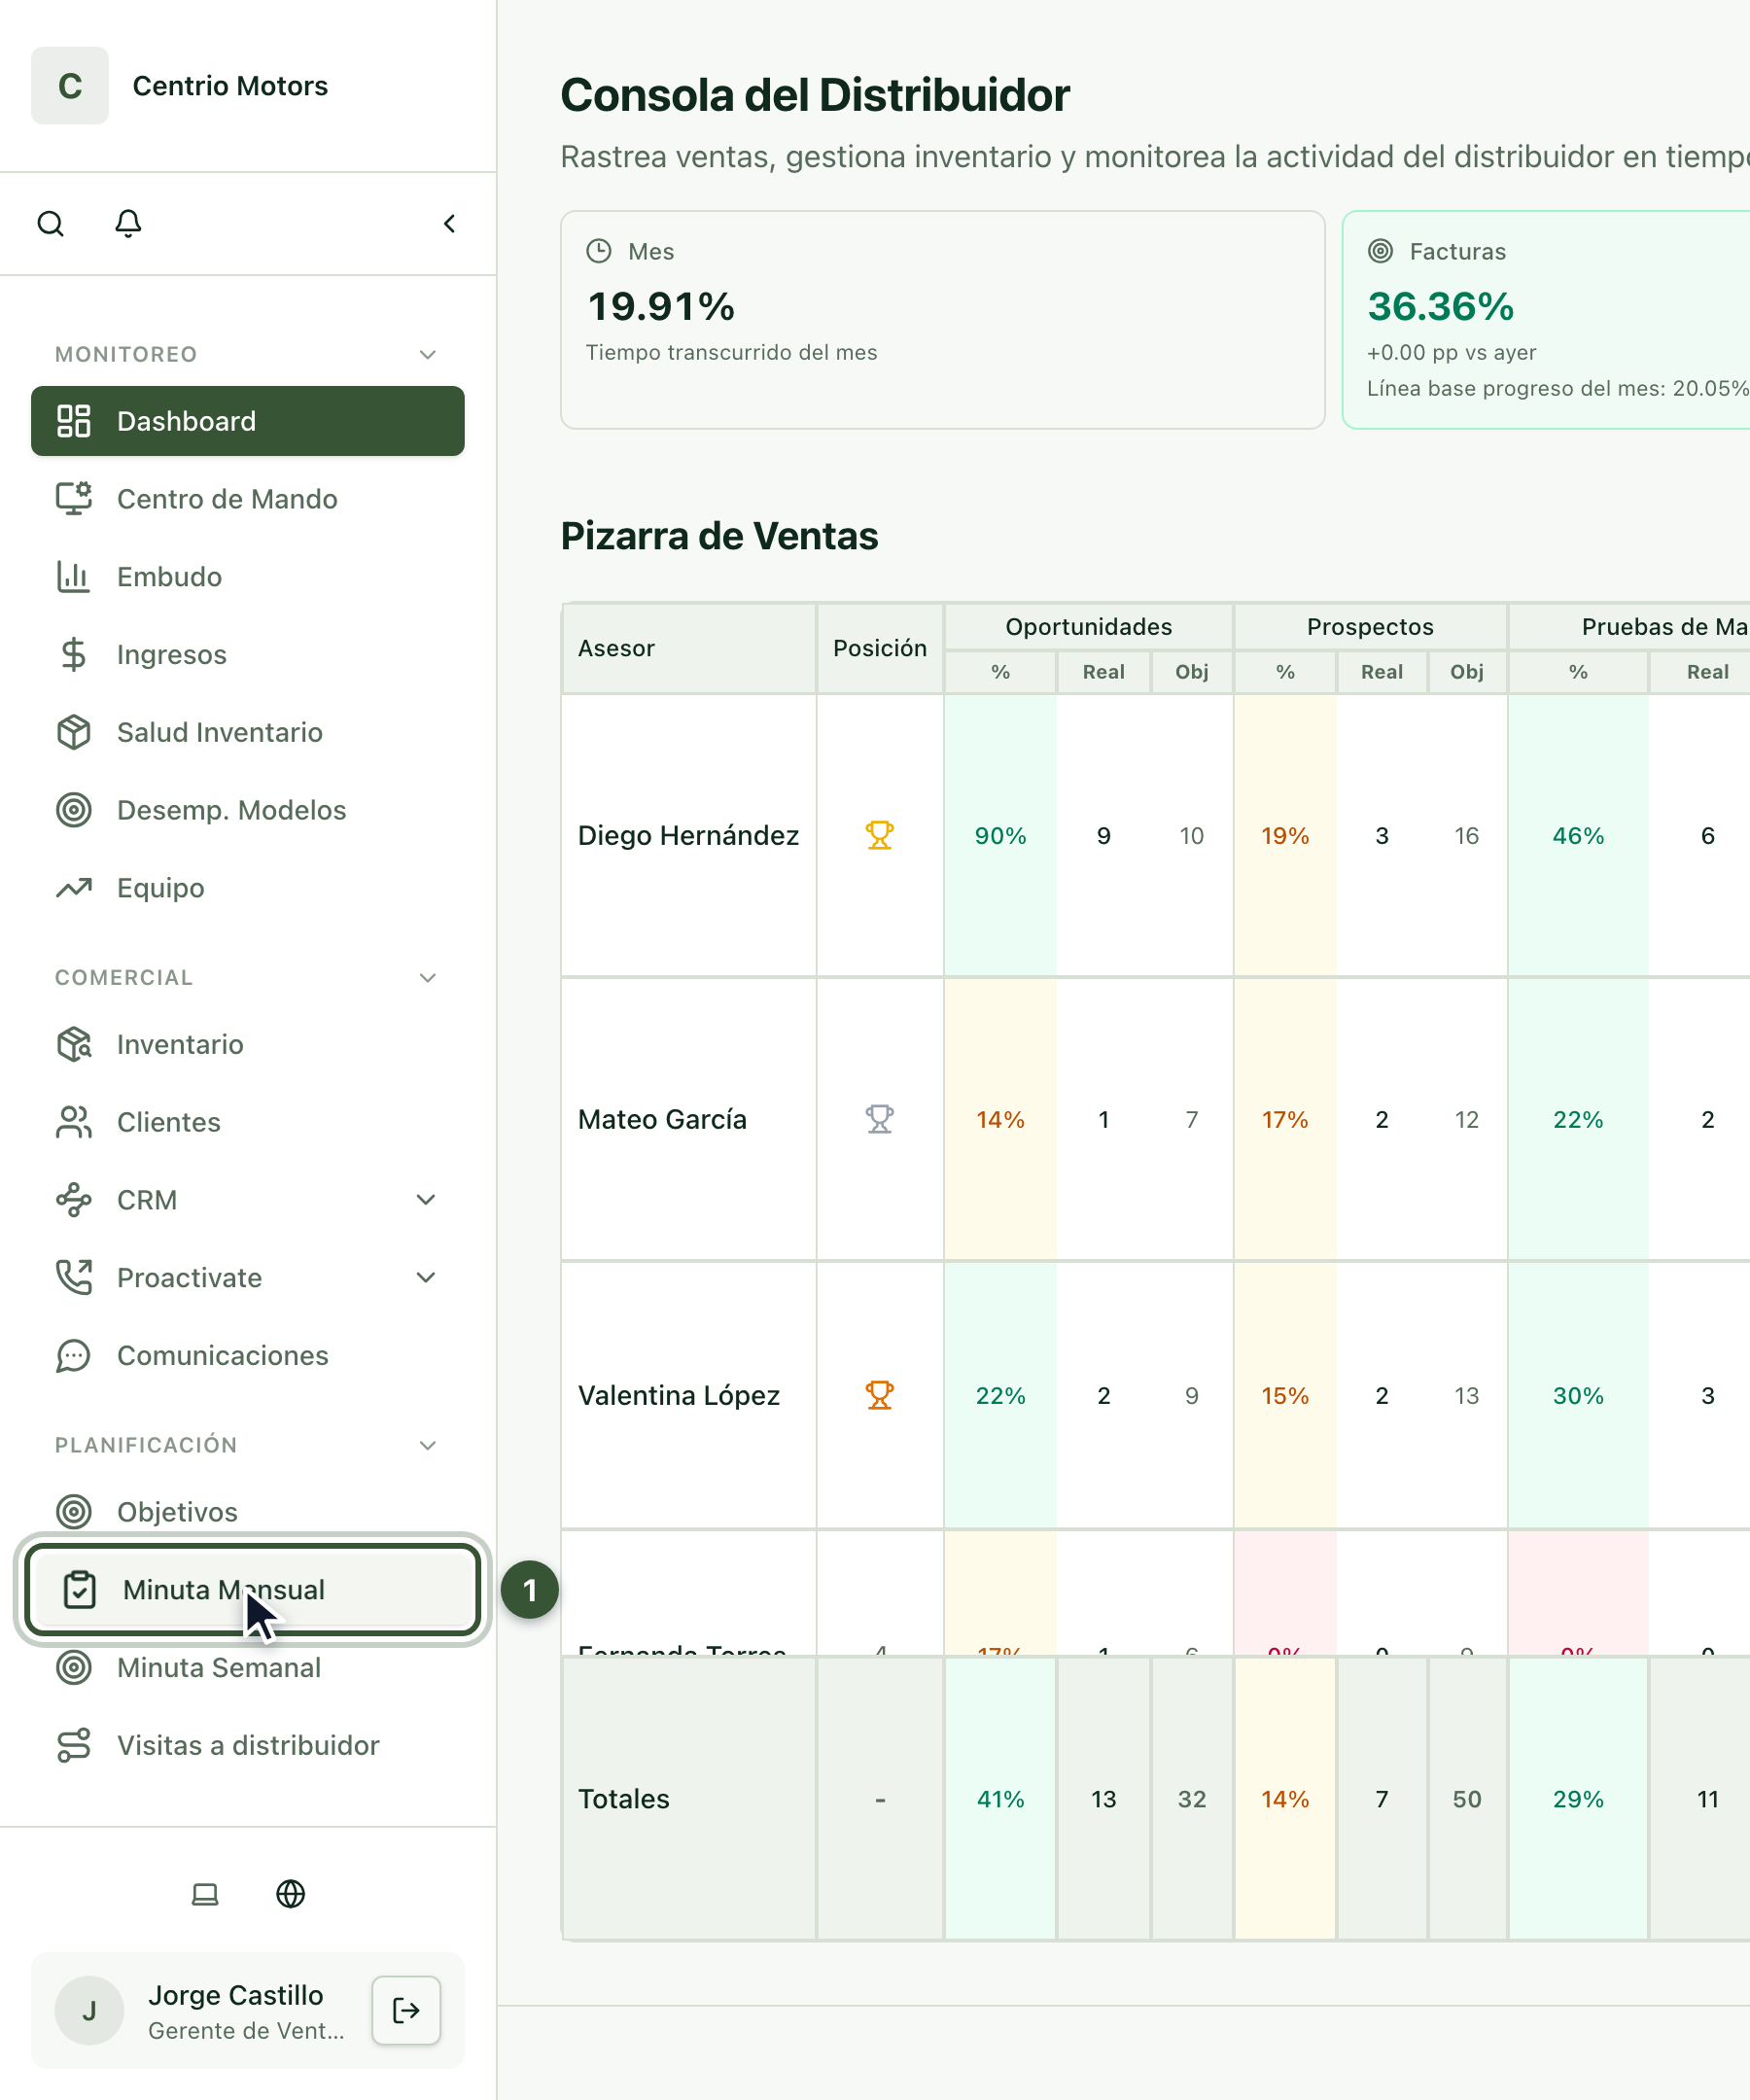Click the Salud Inventario box icon
Viewport: 1750px width, 2100px height.
pyautogui.click(x=73, y=733)
